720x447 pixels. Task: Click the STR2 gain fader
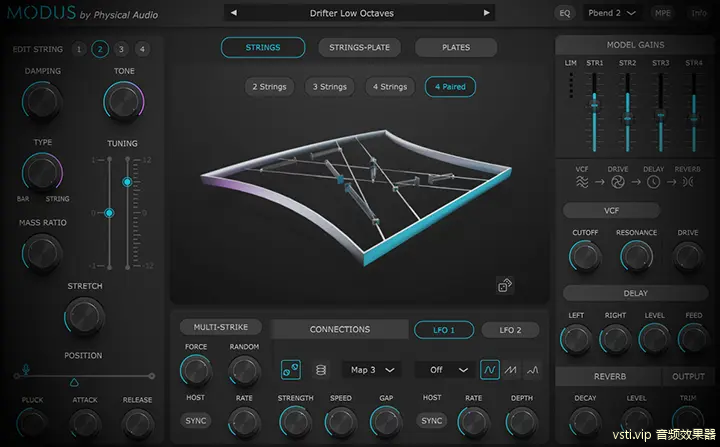[x=627, y=119]
